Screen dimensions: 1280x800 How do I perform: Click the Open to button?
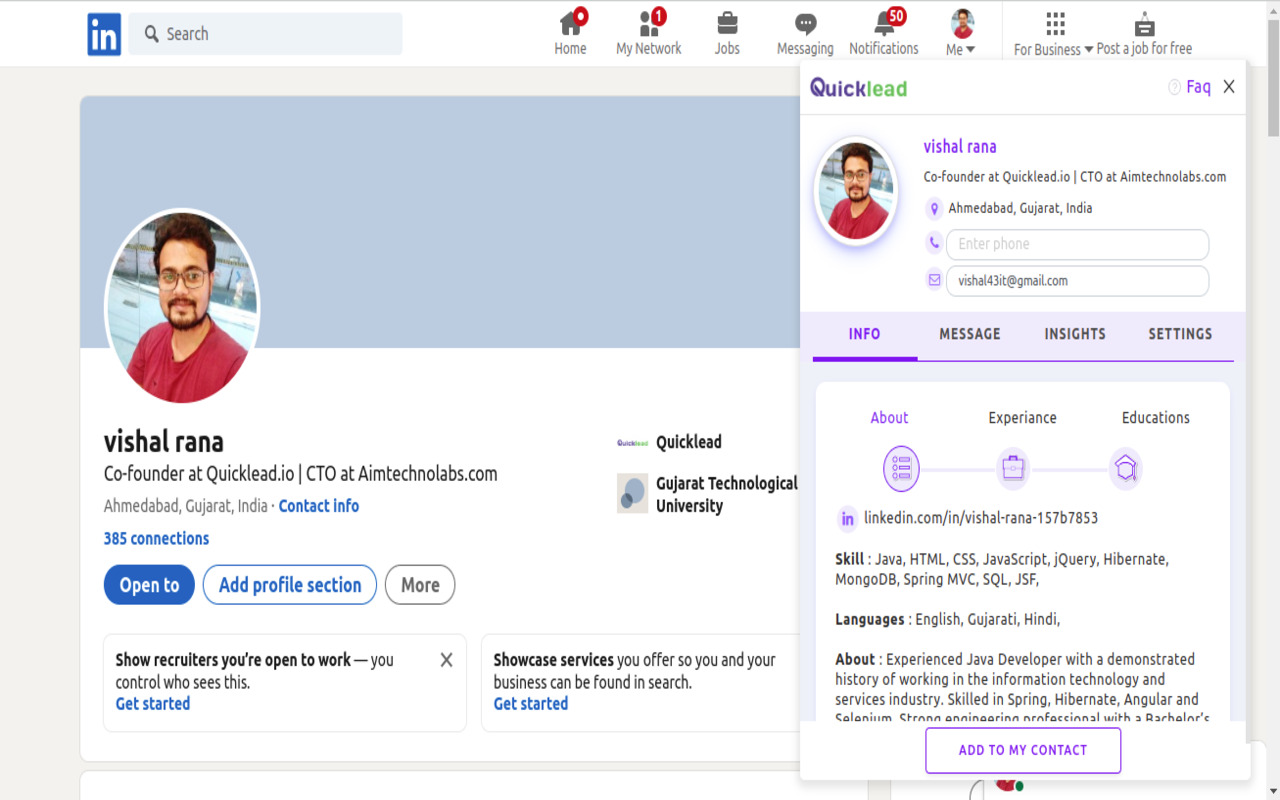149,585
